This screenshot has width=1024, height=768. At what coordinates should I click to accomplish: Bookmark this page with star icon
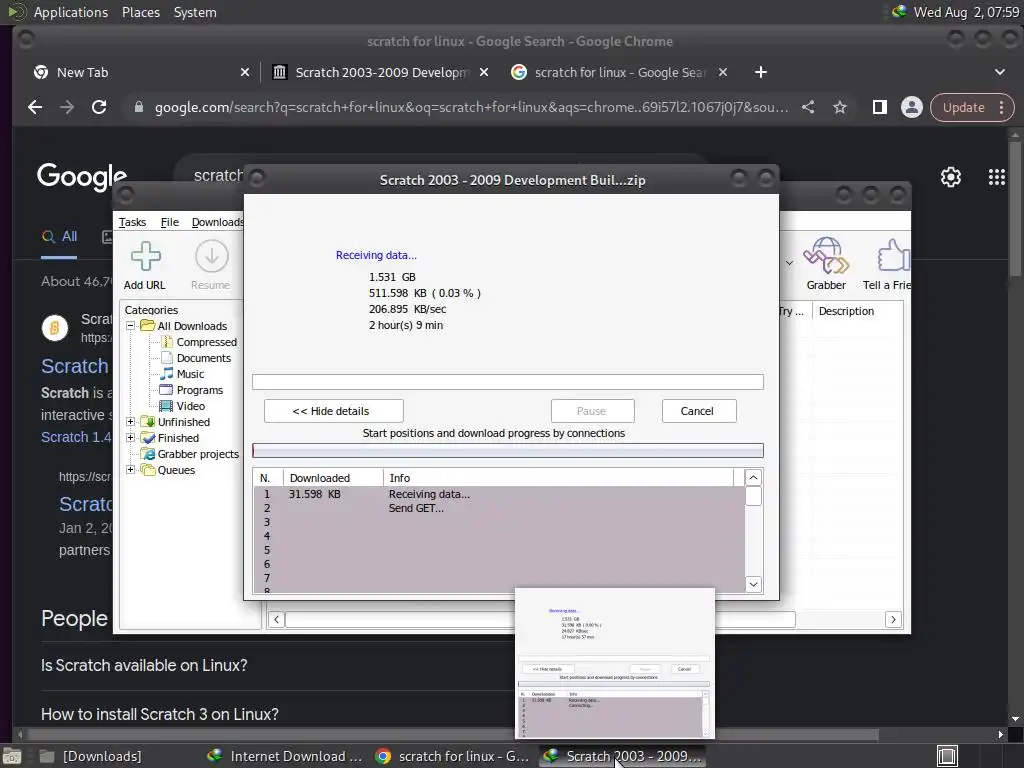pos(840,107)
